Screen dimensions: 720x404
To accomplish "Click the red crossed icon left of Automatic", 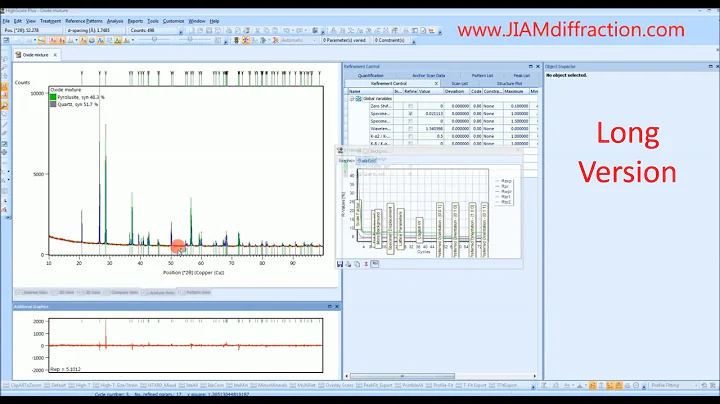I will coord(276,40).
